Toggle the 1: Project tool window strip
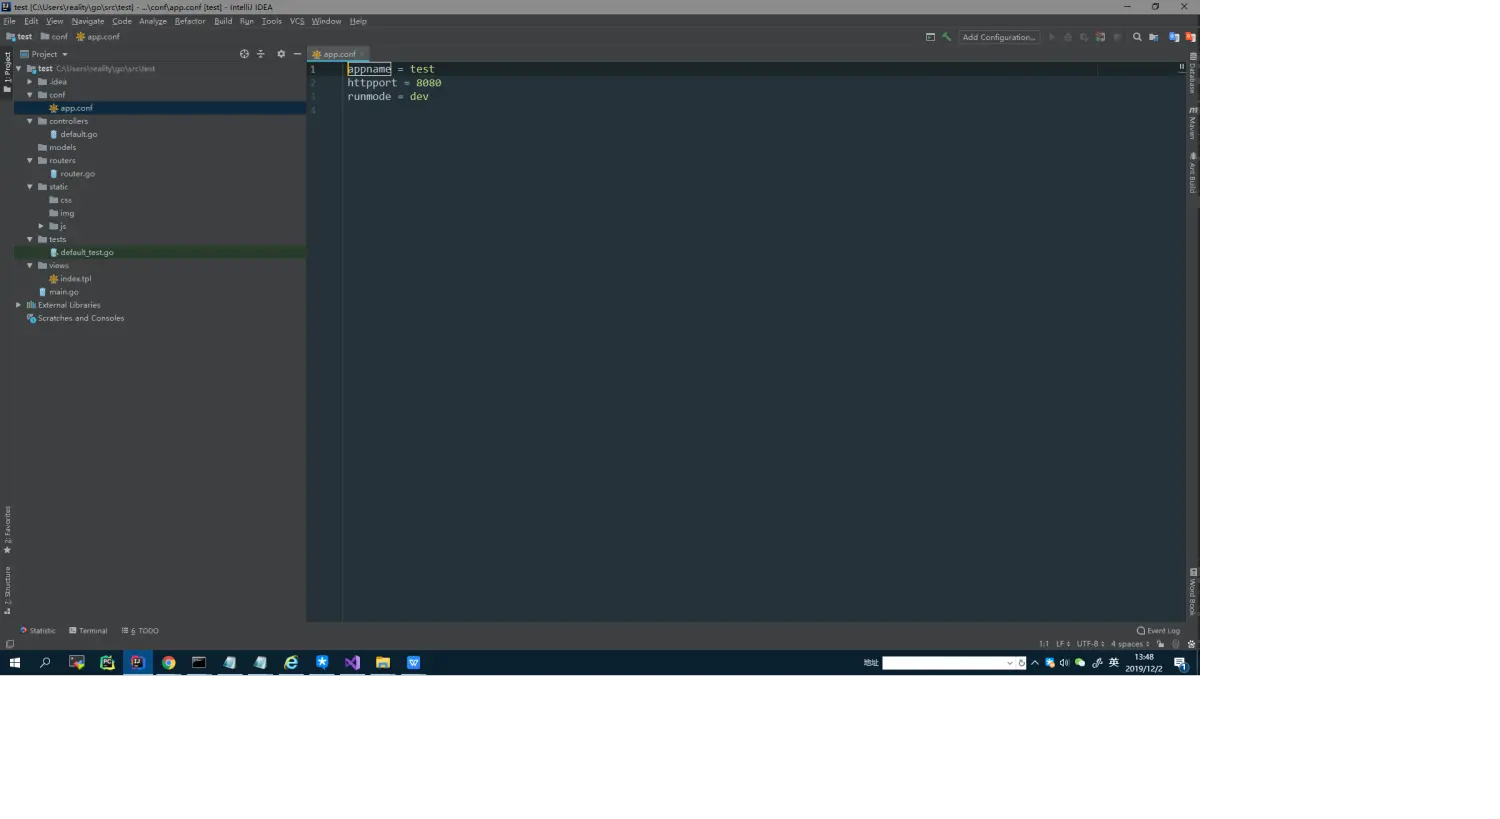 click(7, 72)
